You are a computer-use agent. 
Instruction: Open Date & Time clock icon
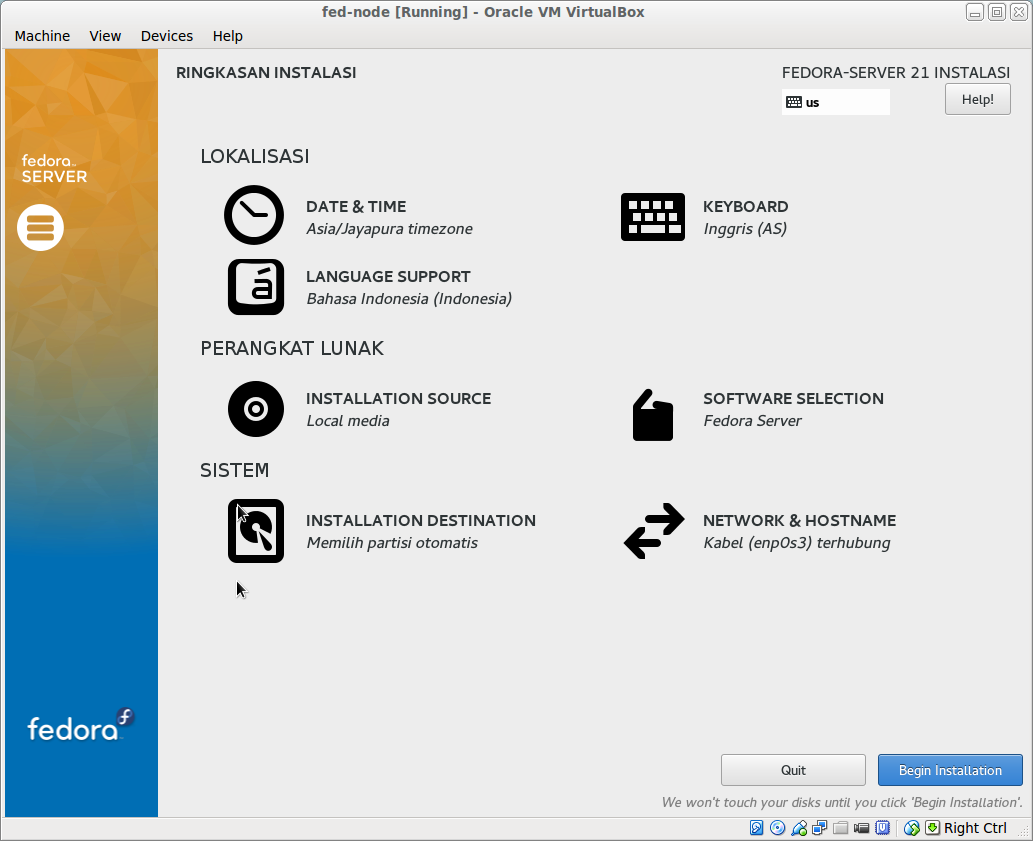click(254, 215)
